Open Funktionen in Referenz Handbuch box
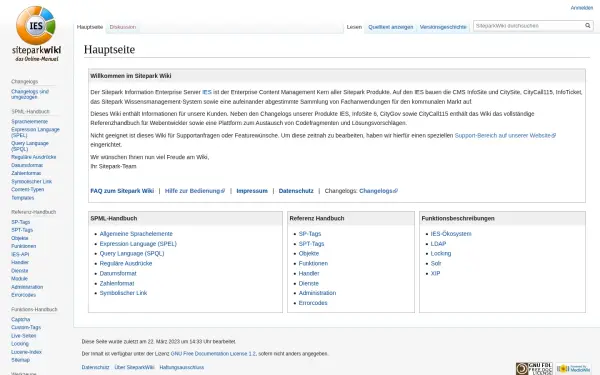Image resolution: width=600 pixels, height=375 pixels. pos(313,263)
